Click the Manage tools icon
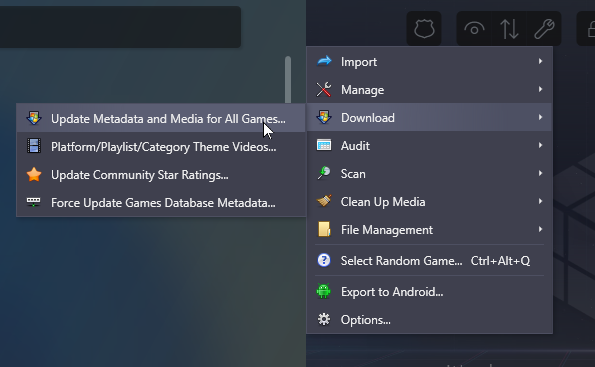This screenshot has width=595, height=367. click(x=324, y=90)
